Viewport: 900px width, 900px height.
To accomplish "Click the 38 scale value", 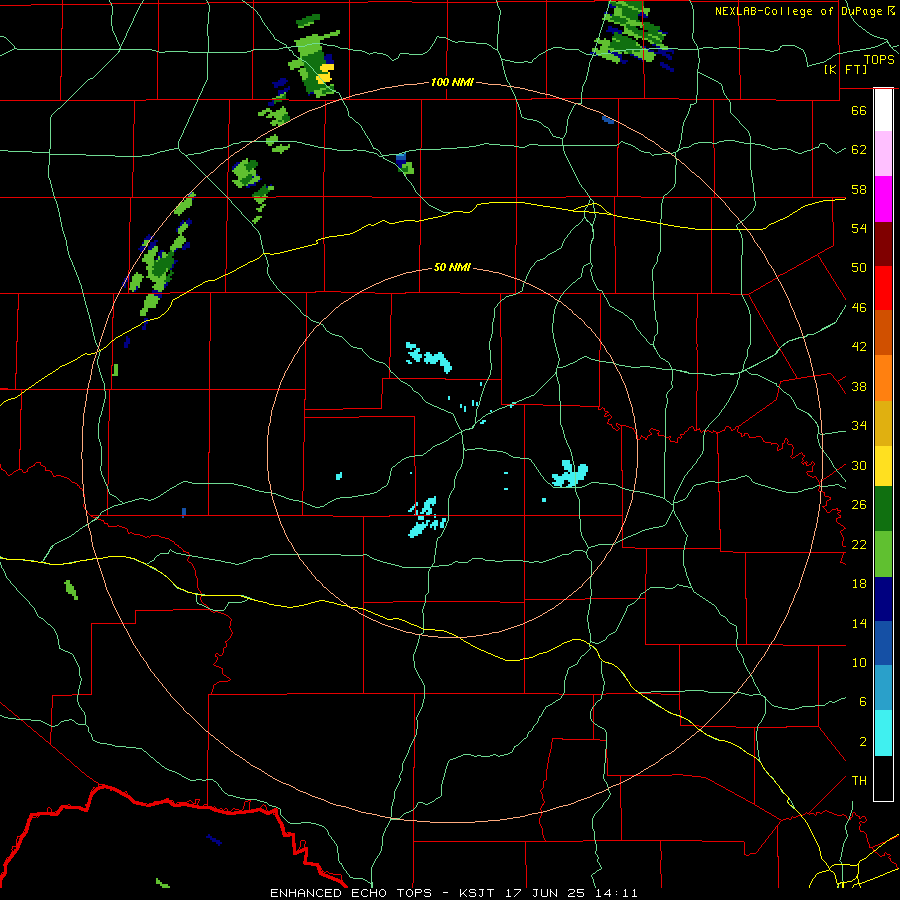I will 859,386.
